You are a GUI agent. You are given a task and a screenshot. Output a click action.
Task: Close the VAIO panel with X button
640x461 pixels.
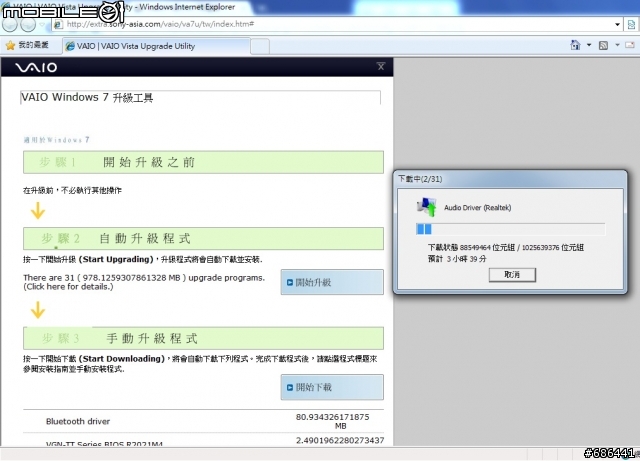(381, 66)
